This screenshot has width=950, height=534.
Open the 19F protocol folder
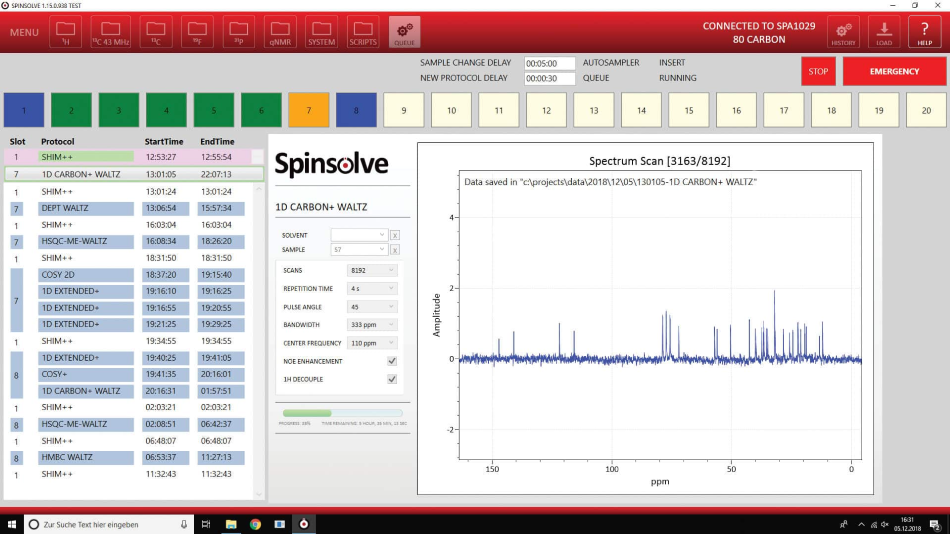click(197, 32)
